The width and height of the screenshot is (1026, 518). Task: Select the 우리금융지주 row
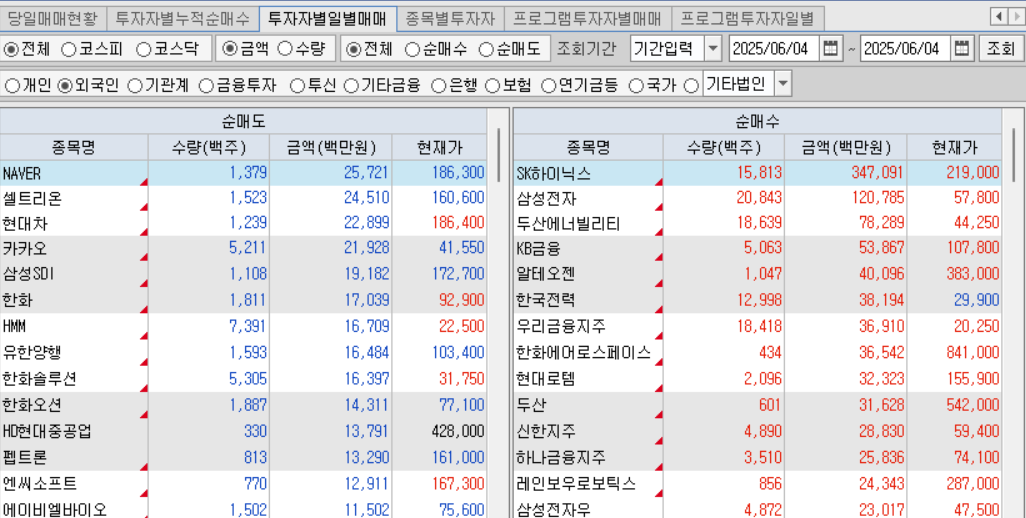click(x=758, y=326)
